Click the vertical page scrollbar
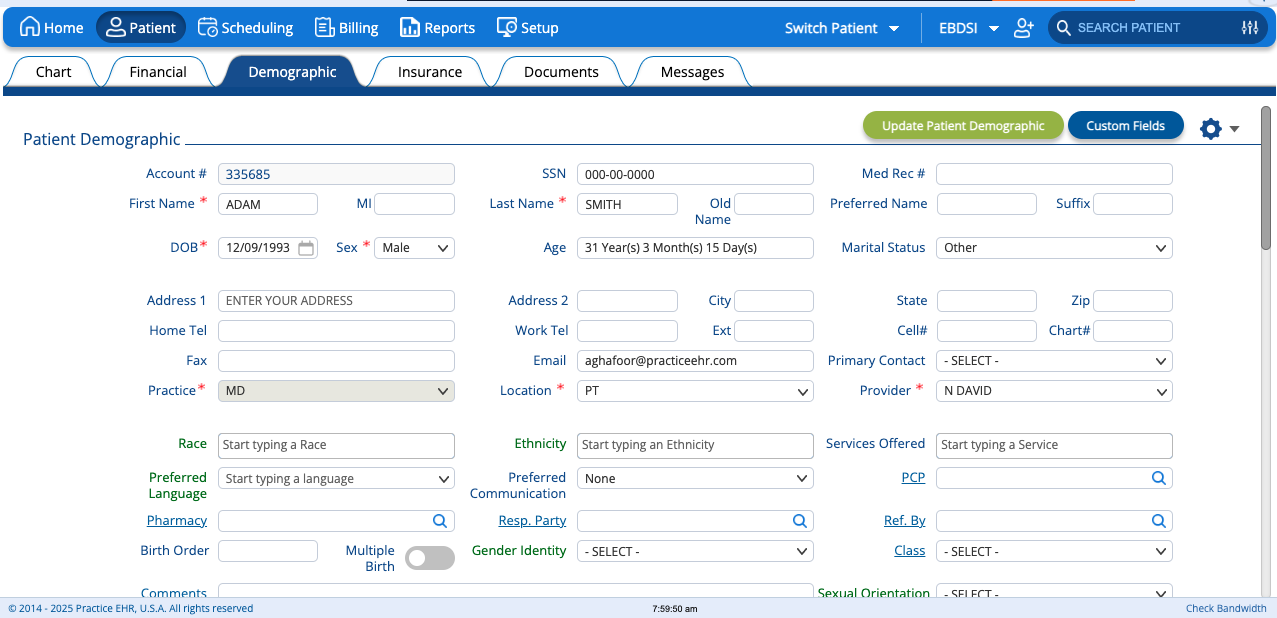This screenshot has height=618, width=1277. pos(1266,180)
